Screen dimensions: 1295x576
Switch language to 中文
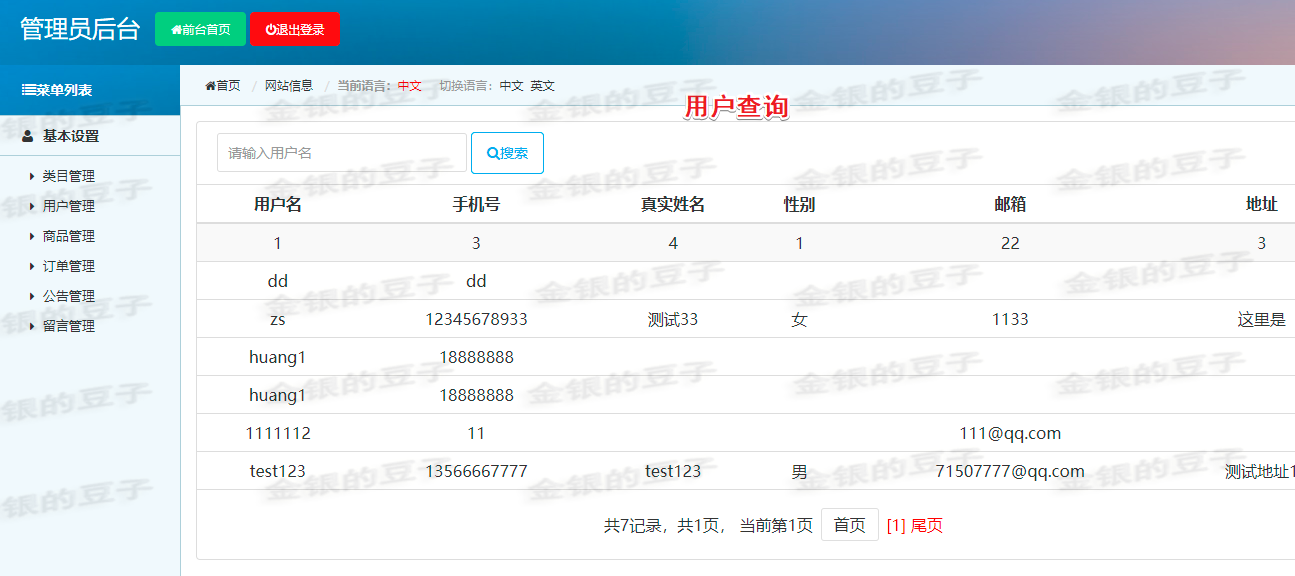pos(512,86)
